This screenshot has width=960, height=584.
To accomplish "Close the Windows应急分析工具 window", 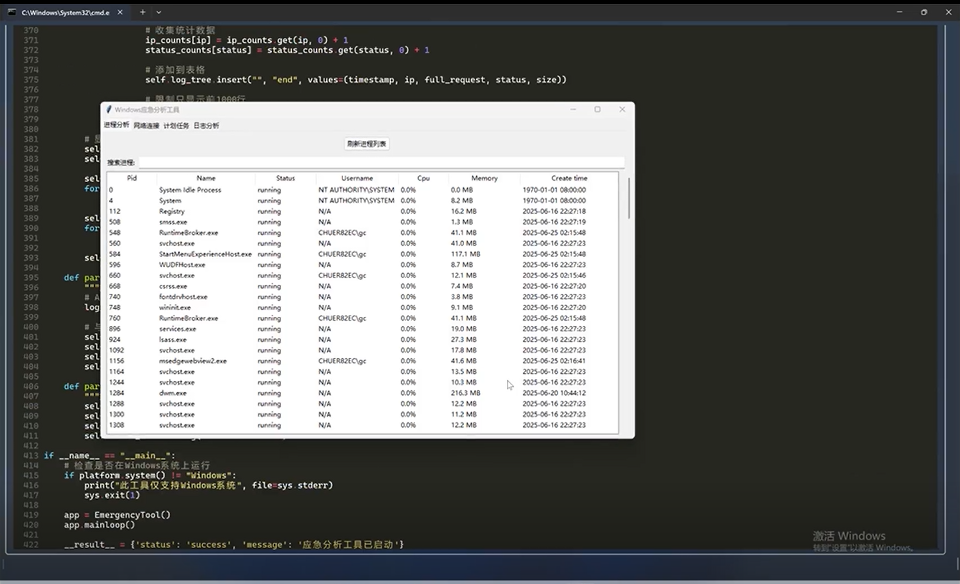I will click(622, 110).
